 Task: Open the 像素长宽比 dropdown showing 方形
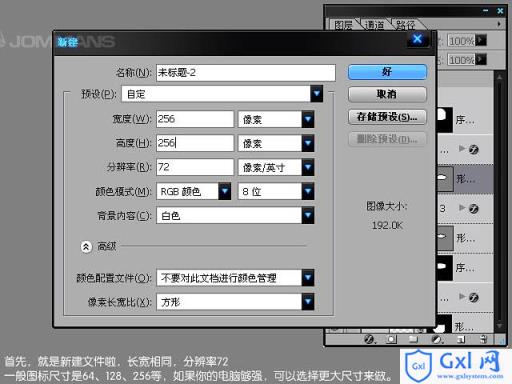click(x=235, y=302)
